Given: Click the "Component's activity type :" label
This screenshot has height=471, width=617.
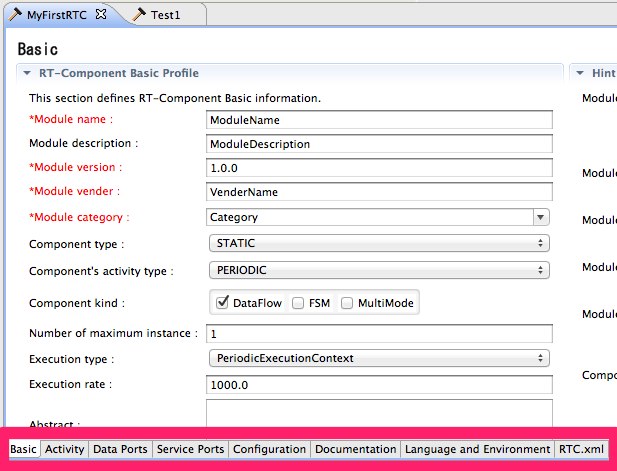Looking at the screenshot, I should [x=101, y=271].
